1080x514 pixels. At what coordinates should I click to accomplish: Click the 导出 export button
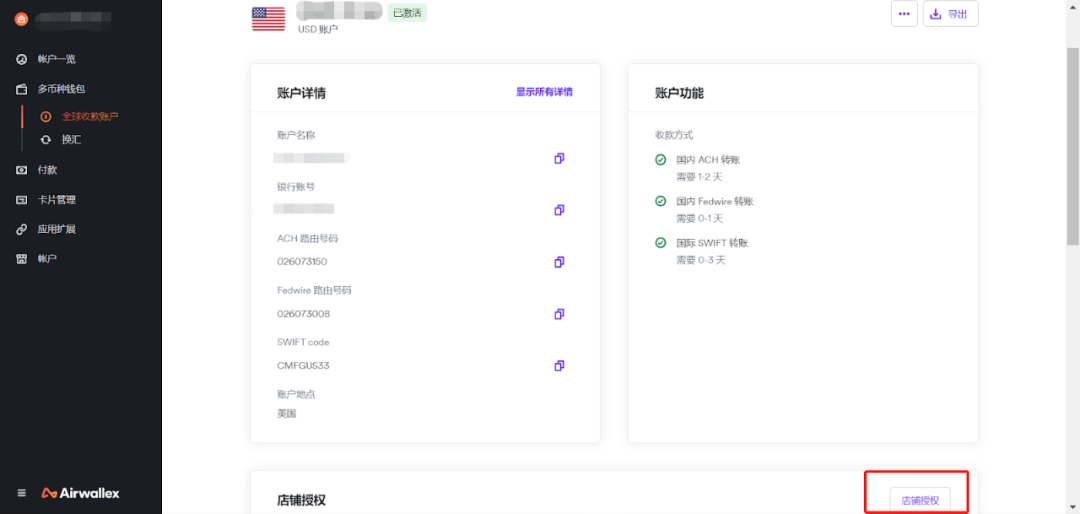(950, 14)
